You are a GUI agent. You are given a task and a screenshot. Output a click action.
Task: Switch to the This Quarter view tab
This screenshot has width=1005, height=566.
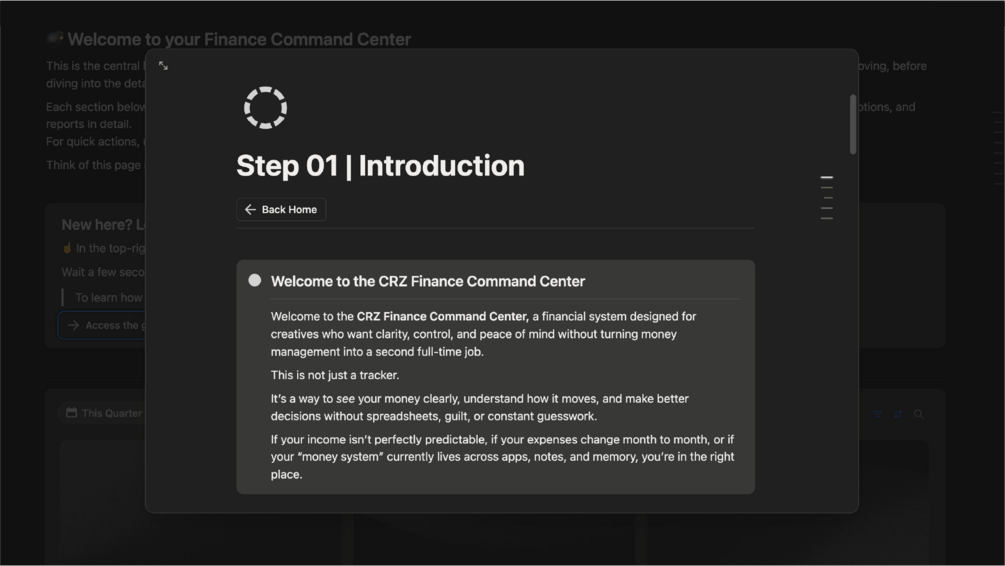110,413
